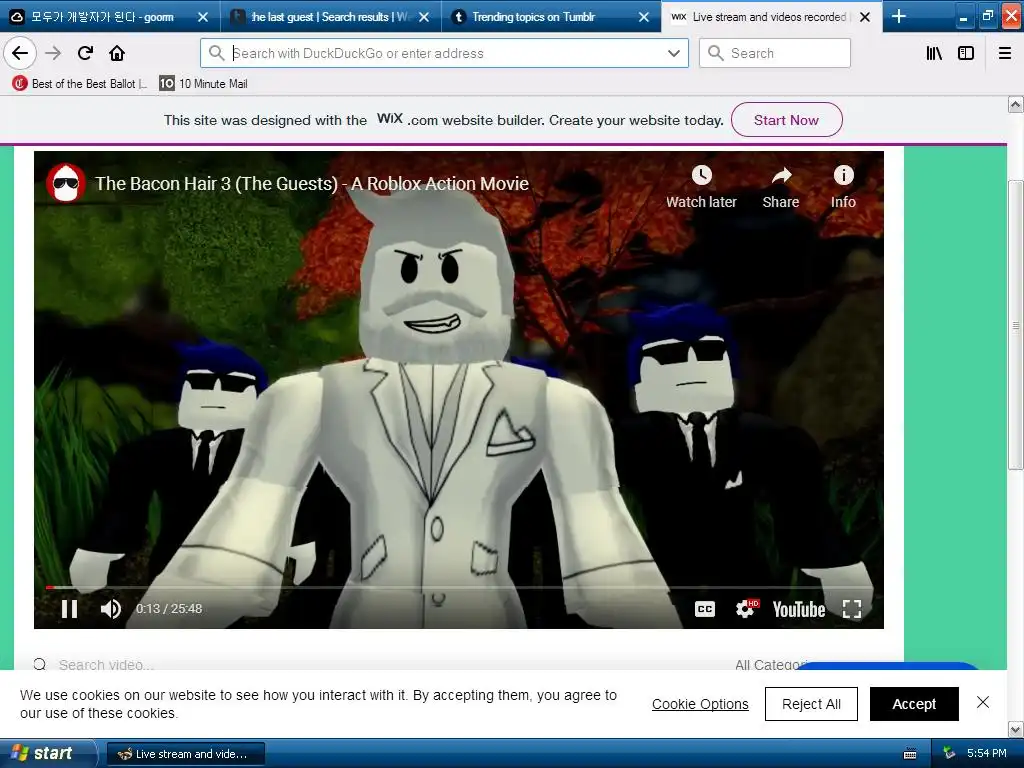Screen dimensions: 1024x768
Task: Open the video title link
Action: 312,184
